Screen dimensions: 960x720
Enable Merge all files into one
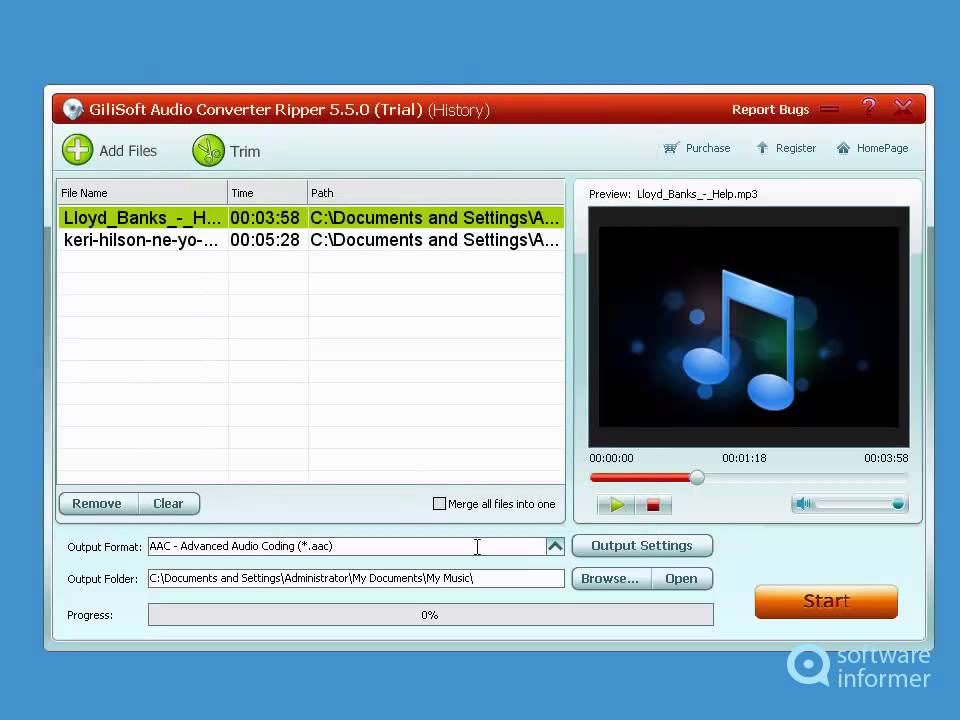tap(439, 503)
